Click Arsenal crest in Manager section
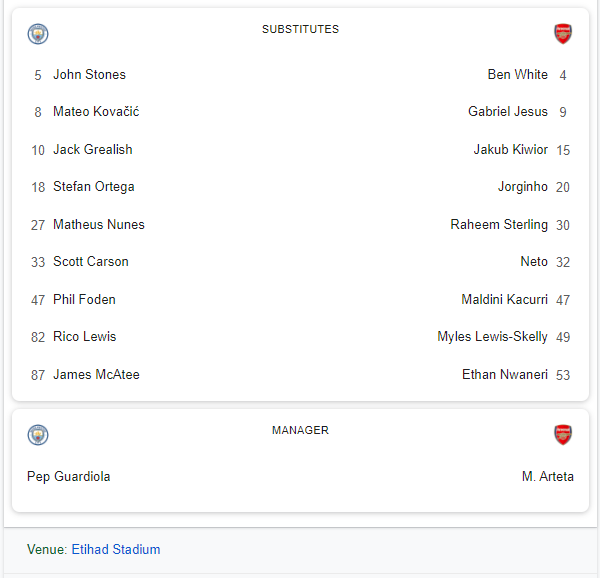The image size is (600, 578). pyautogui.click(x=563, y=435)
